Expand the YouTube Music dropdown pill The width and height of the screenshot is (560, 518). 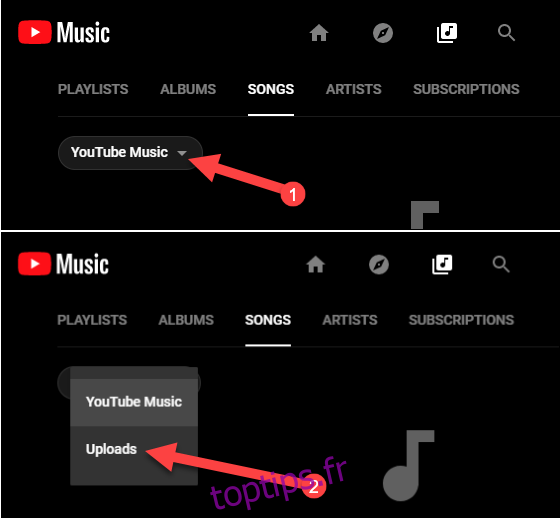pos(130,153)
